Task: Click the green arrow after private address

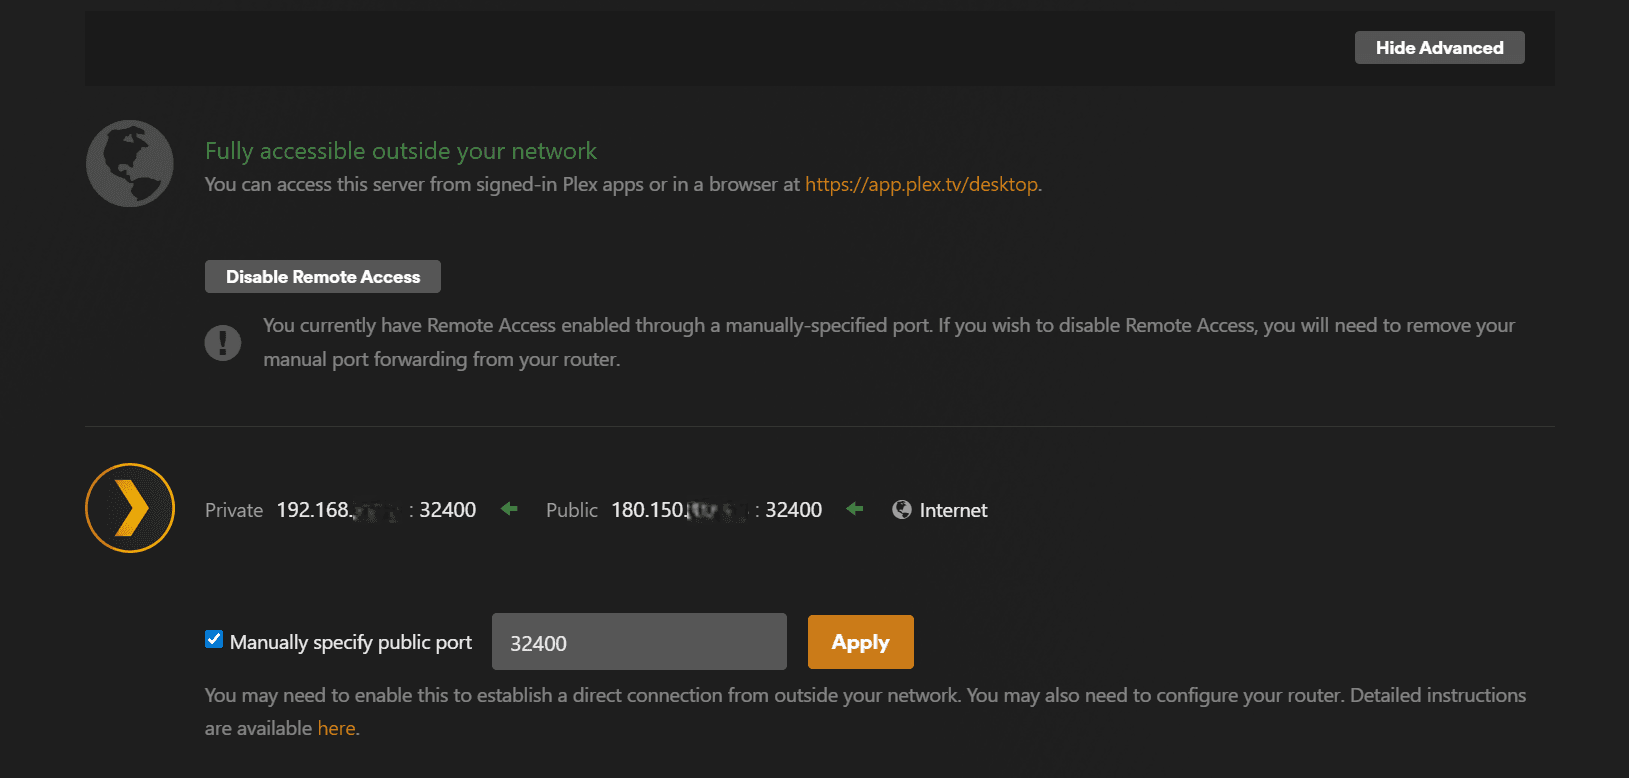Action: coord(509,509)
